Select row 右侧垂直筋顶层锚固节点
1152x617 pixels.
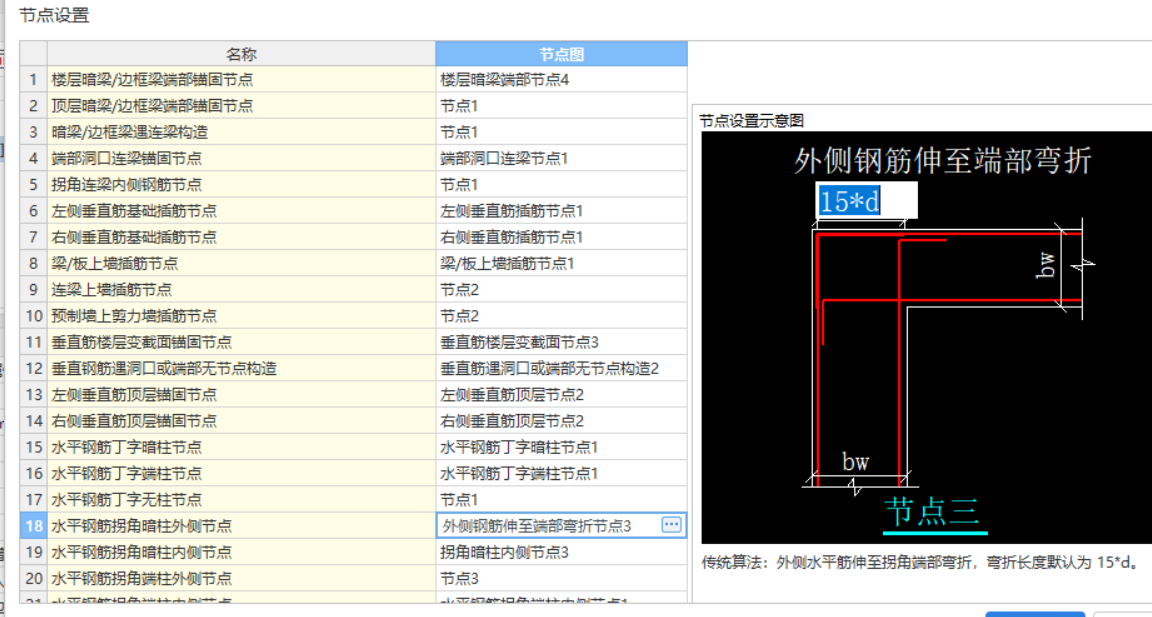242,421
